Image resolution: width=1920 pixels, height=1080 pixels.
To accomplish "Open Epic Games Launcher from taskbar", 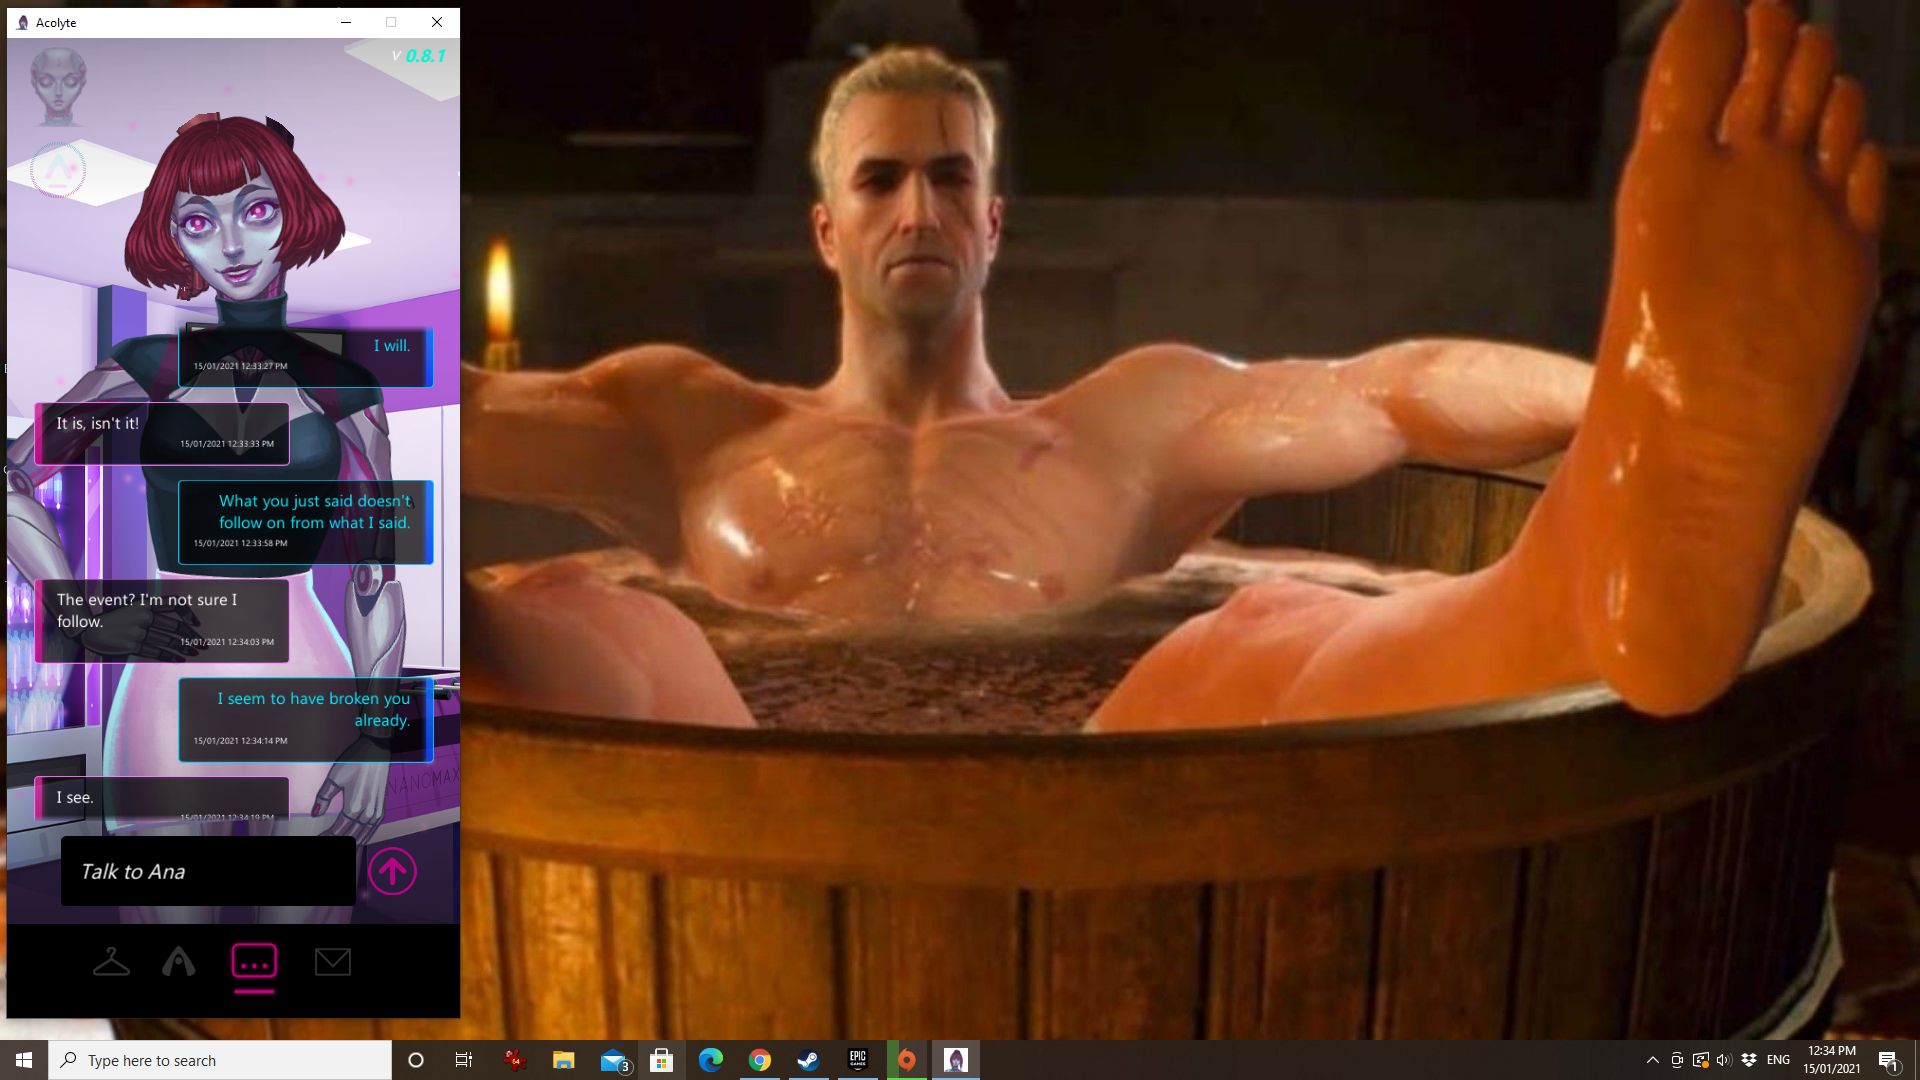I will (857, 1060).
